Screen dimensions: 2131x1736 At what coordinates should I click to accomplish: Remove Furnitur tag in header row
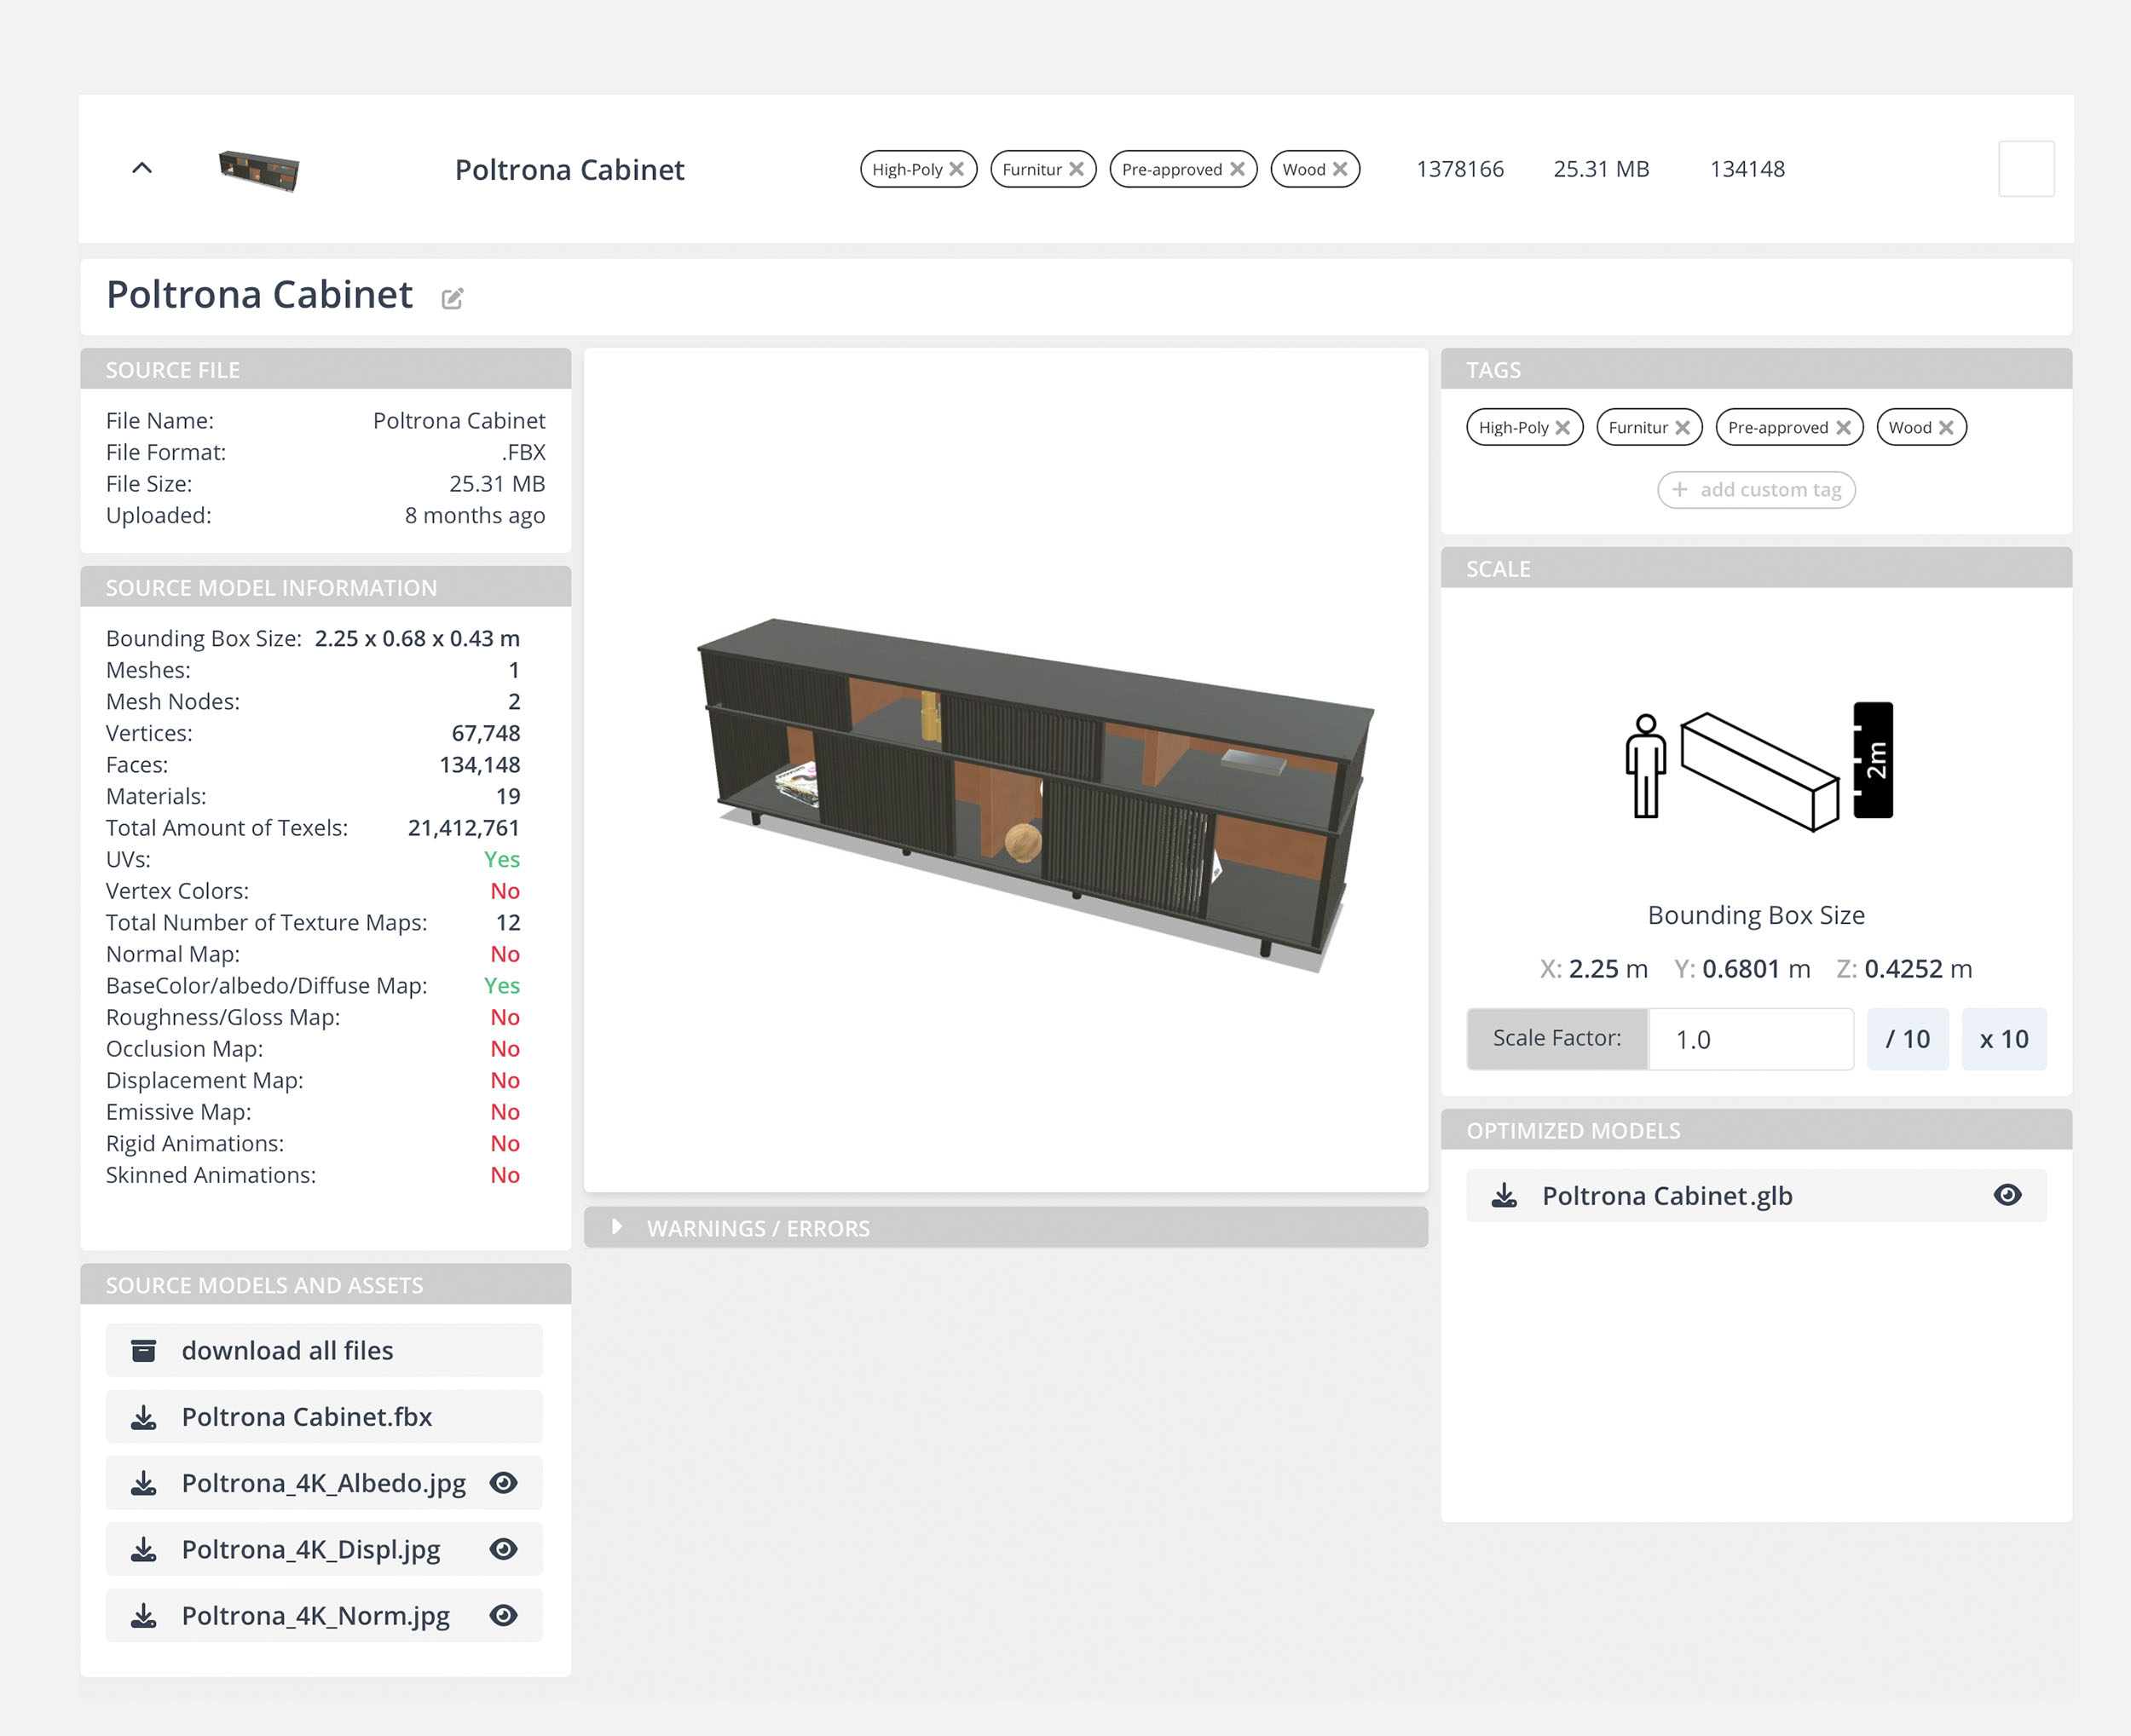point(1076,169)
